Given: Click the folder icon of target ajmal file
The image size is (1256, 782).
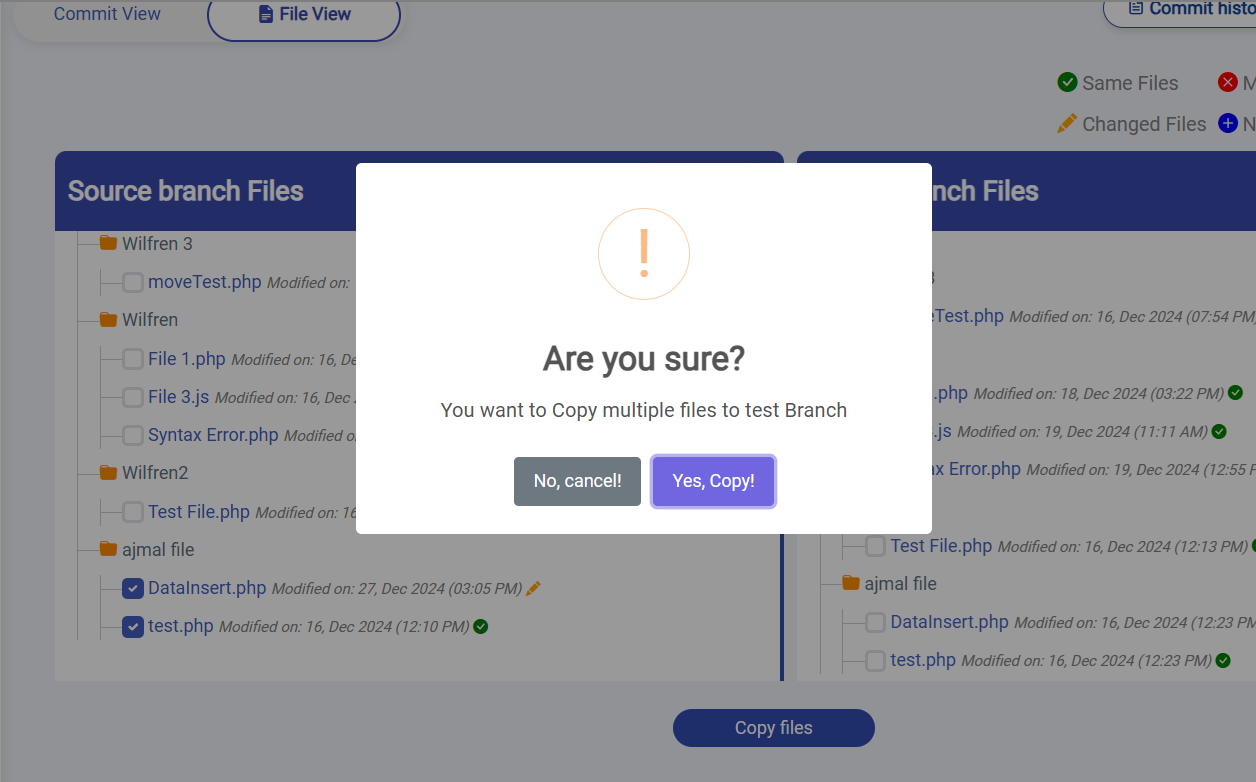Looking at the screenshot, I should pos(851,582).
